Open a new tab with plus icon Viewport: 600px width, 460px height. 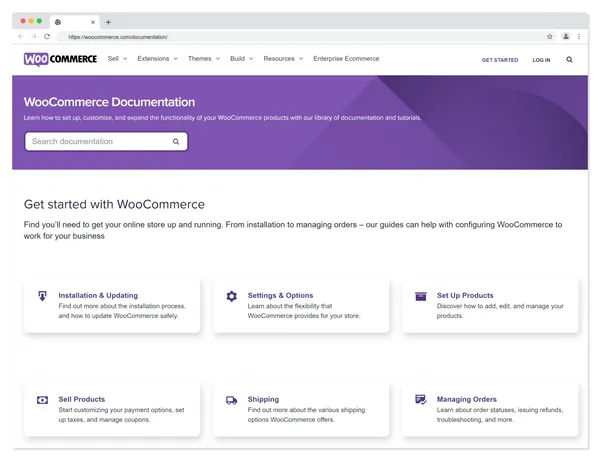pos(108,22)
